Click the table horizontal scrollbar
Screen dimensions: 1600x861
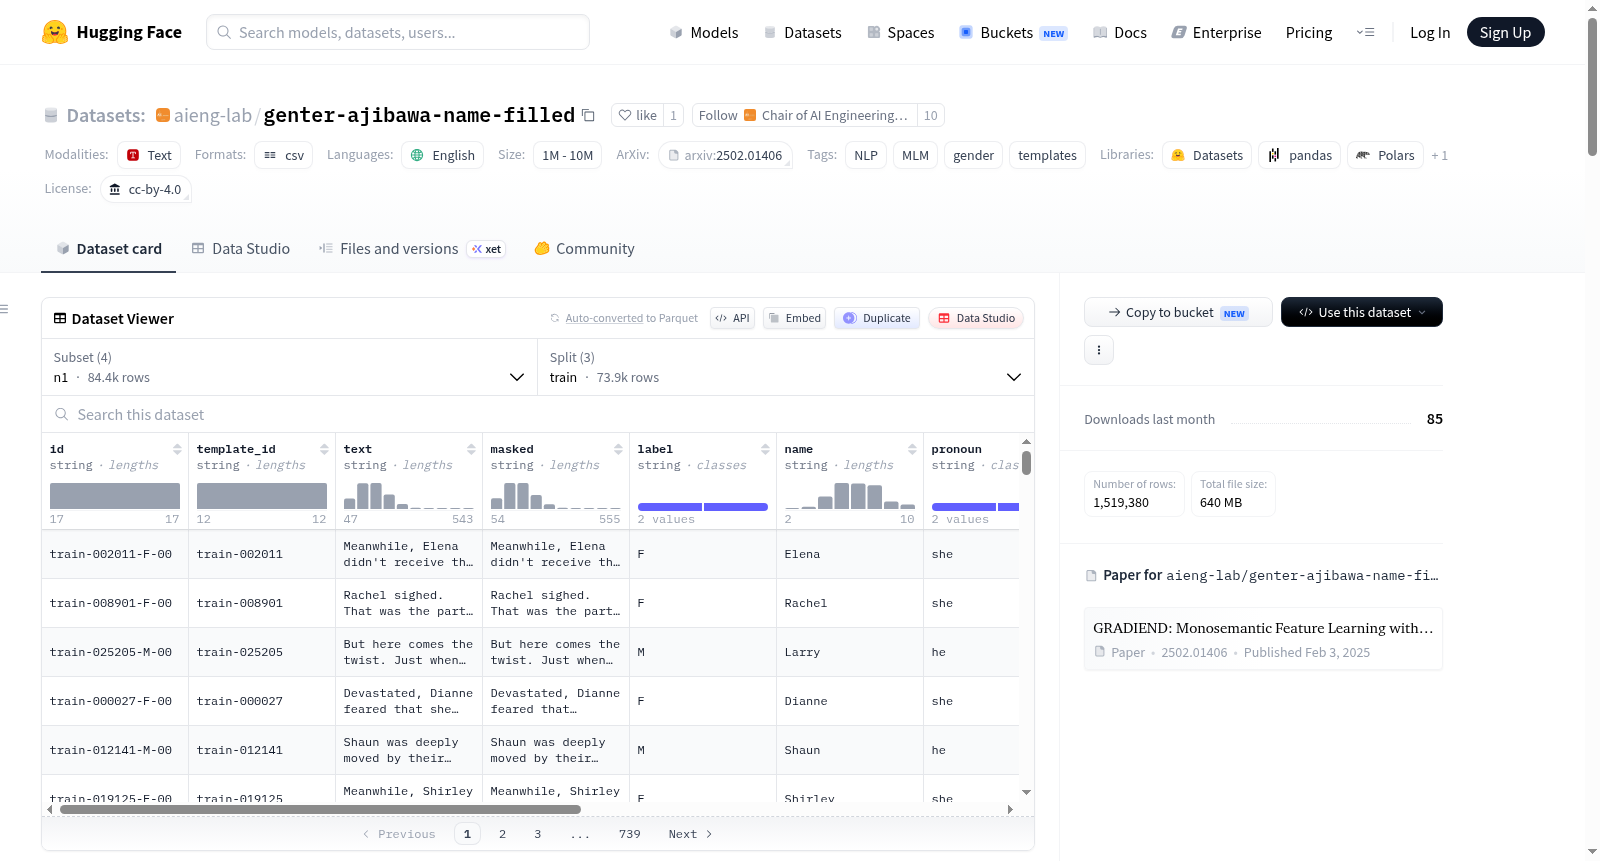[x=321, y=809]
